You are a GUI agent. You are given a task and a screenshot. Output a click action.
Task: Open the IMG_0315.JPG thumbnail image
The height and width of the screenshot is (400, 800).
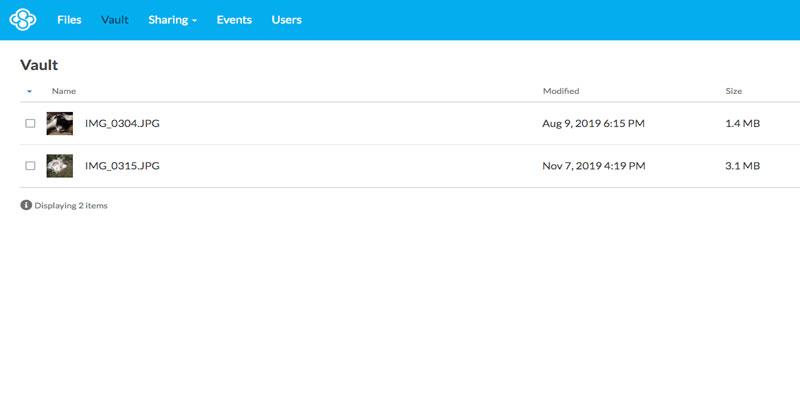click(60, 166)
